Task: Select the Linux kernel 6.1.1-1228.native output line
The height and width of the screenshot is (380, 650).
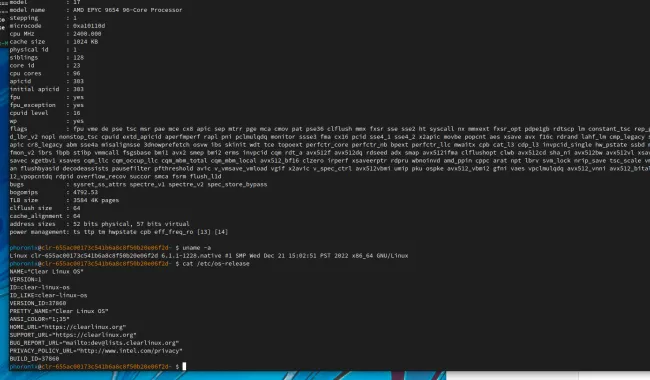Action: pyautogui.click(x=209, y=256)
